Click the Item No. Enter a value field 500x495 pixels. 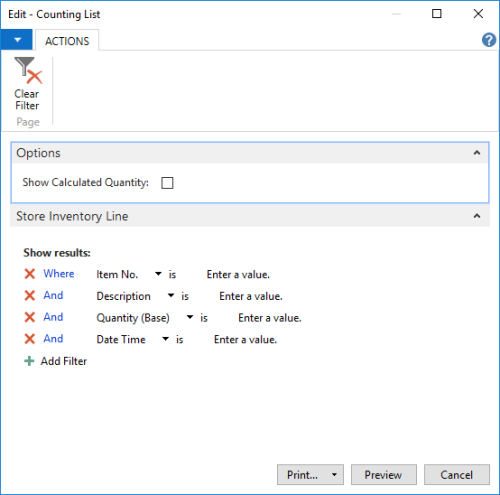tap(238, 274)
